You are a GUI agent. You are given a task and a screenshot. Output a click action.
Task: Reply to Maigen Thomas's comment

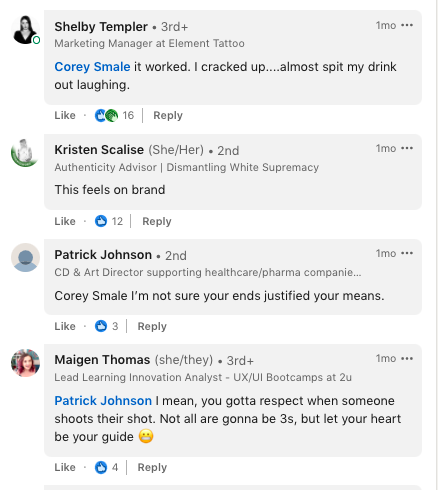click(x=152, y=467)
